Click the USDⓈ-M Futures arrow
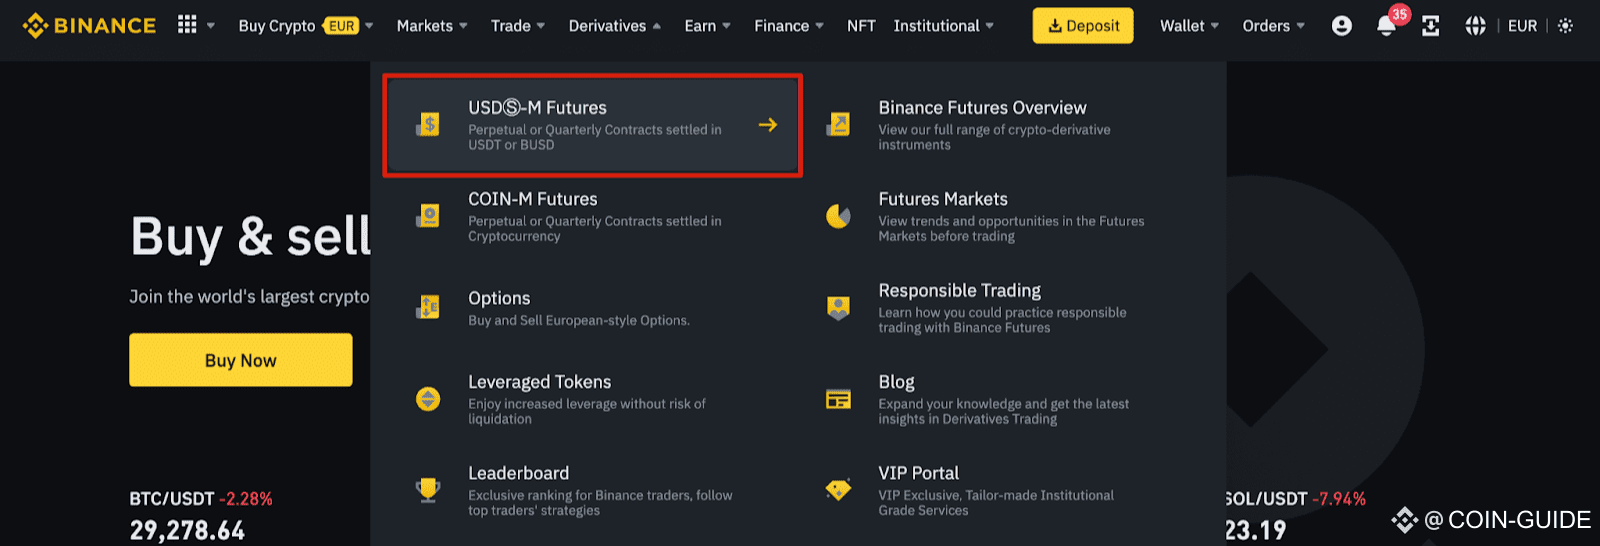1600x546 pixels. pos(768,125)
